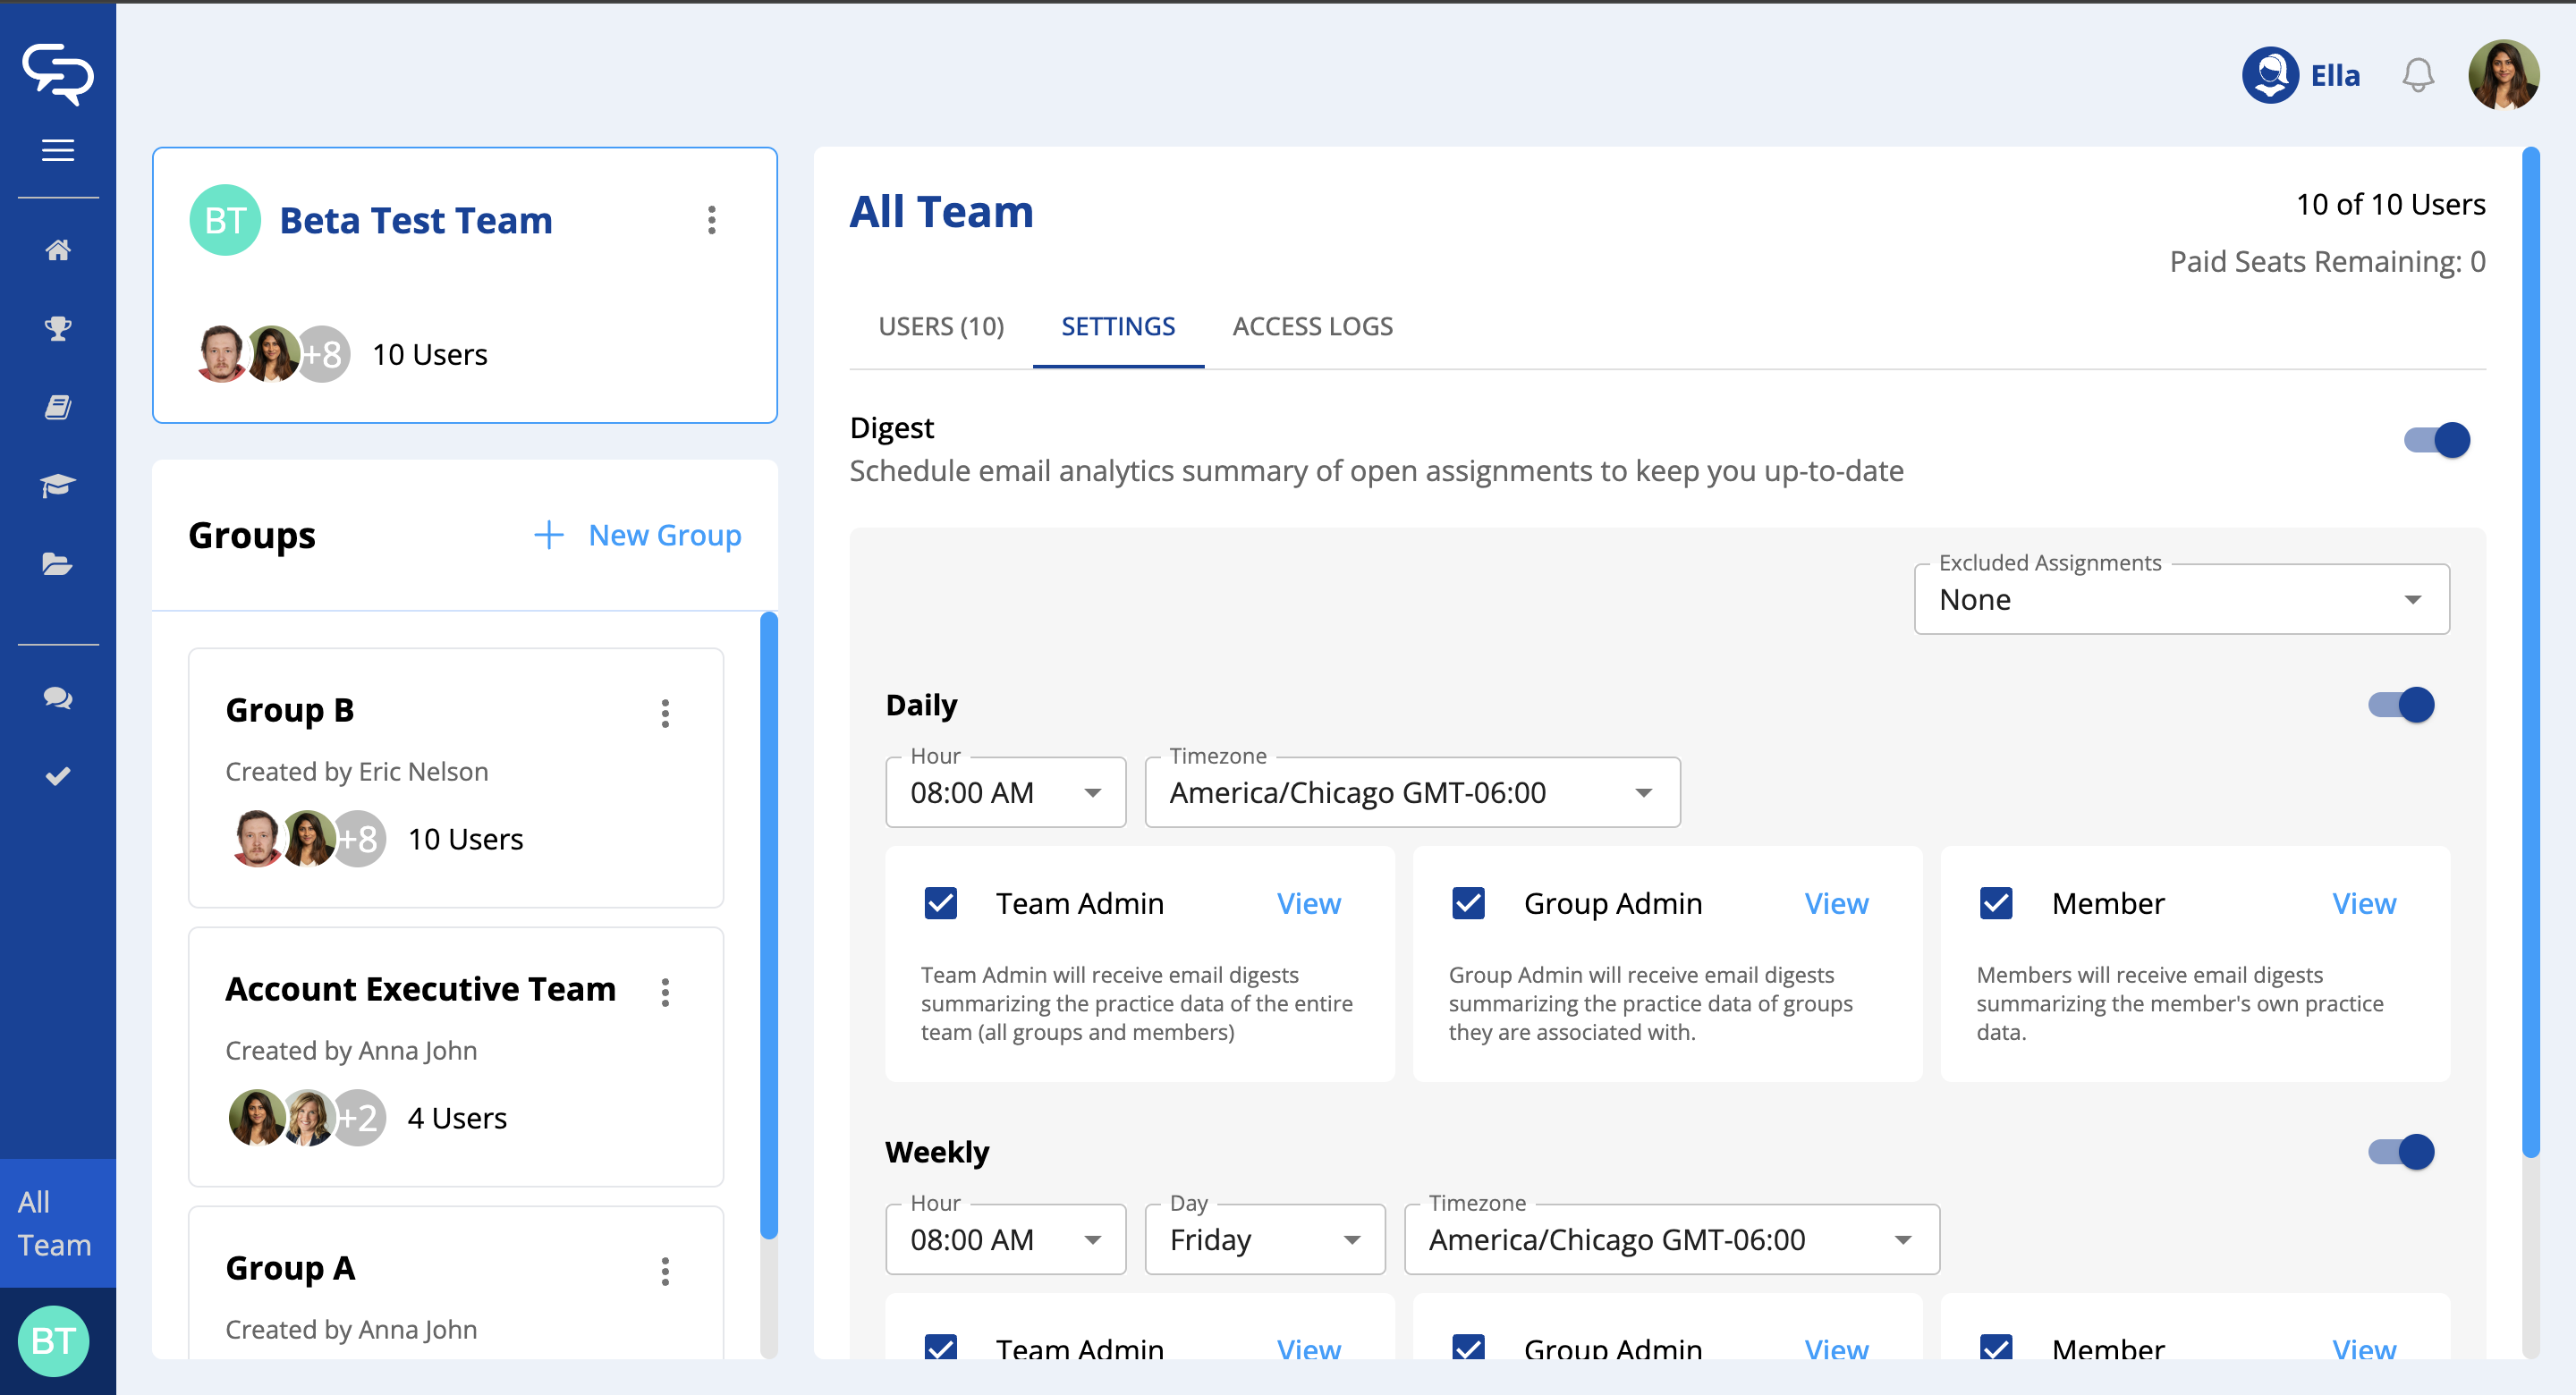Click View link for Daily Group Admin
2576x1395 pixels.
pos(1836,904)
